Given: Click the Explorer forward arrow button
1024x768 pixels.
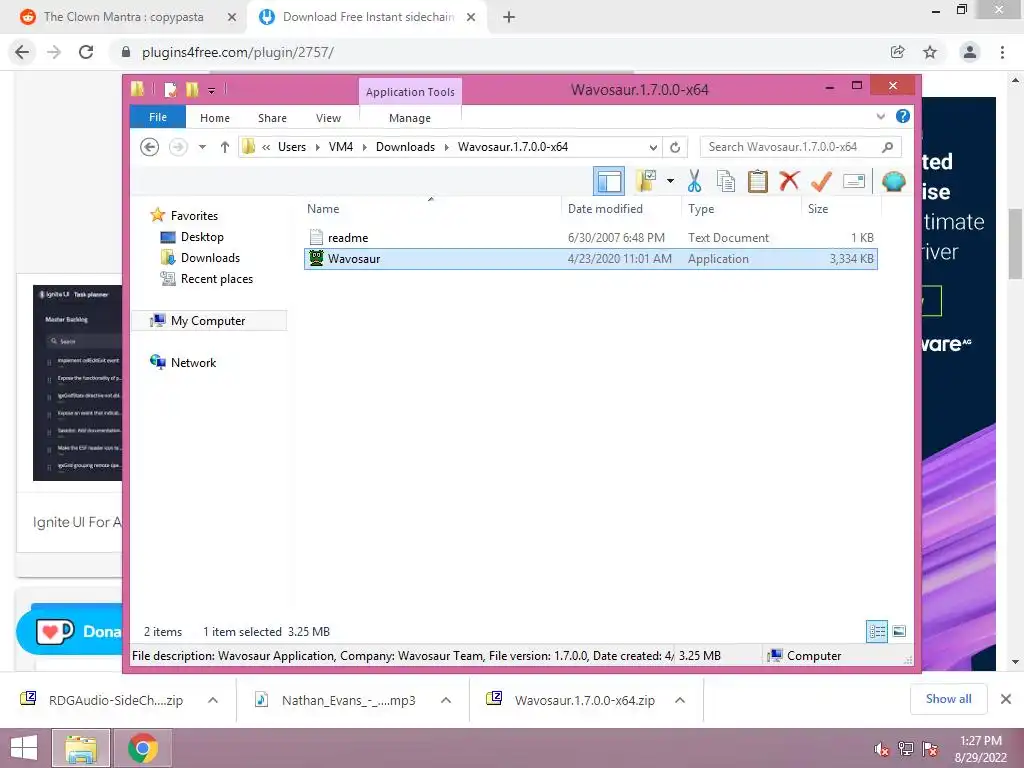Looking at the screenshot, I should pos(178,147).
